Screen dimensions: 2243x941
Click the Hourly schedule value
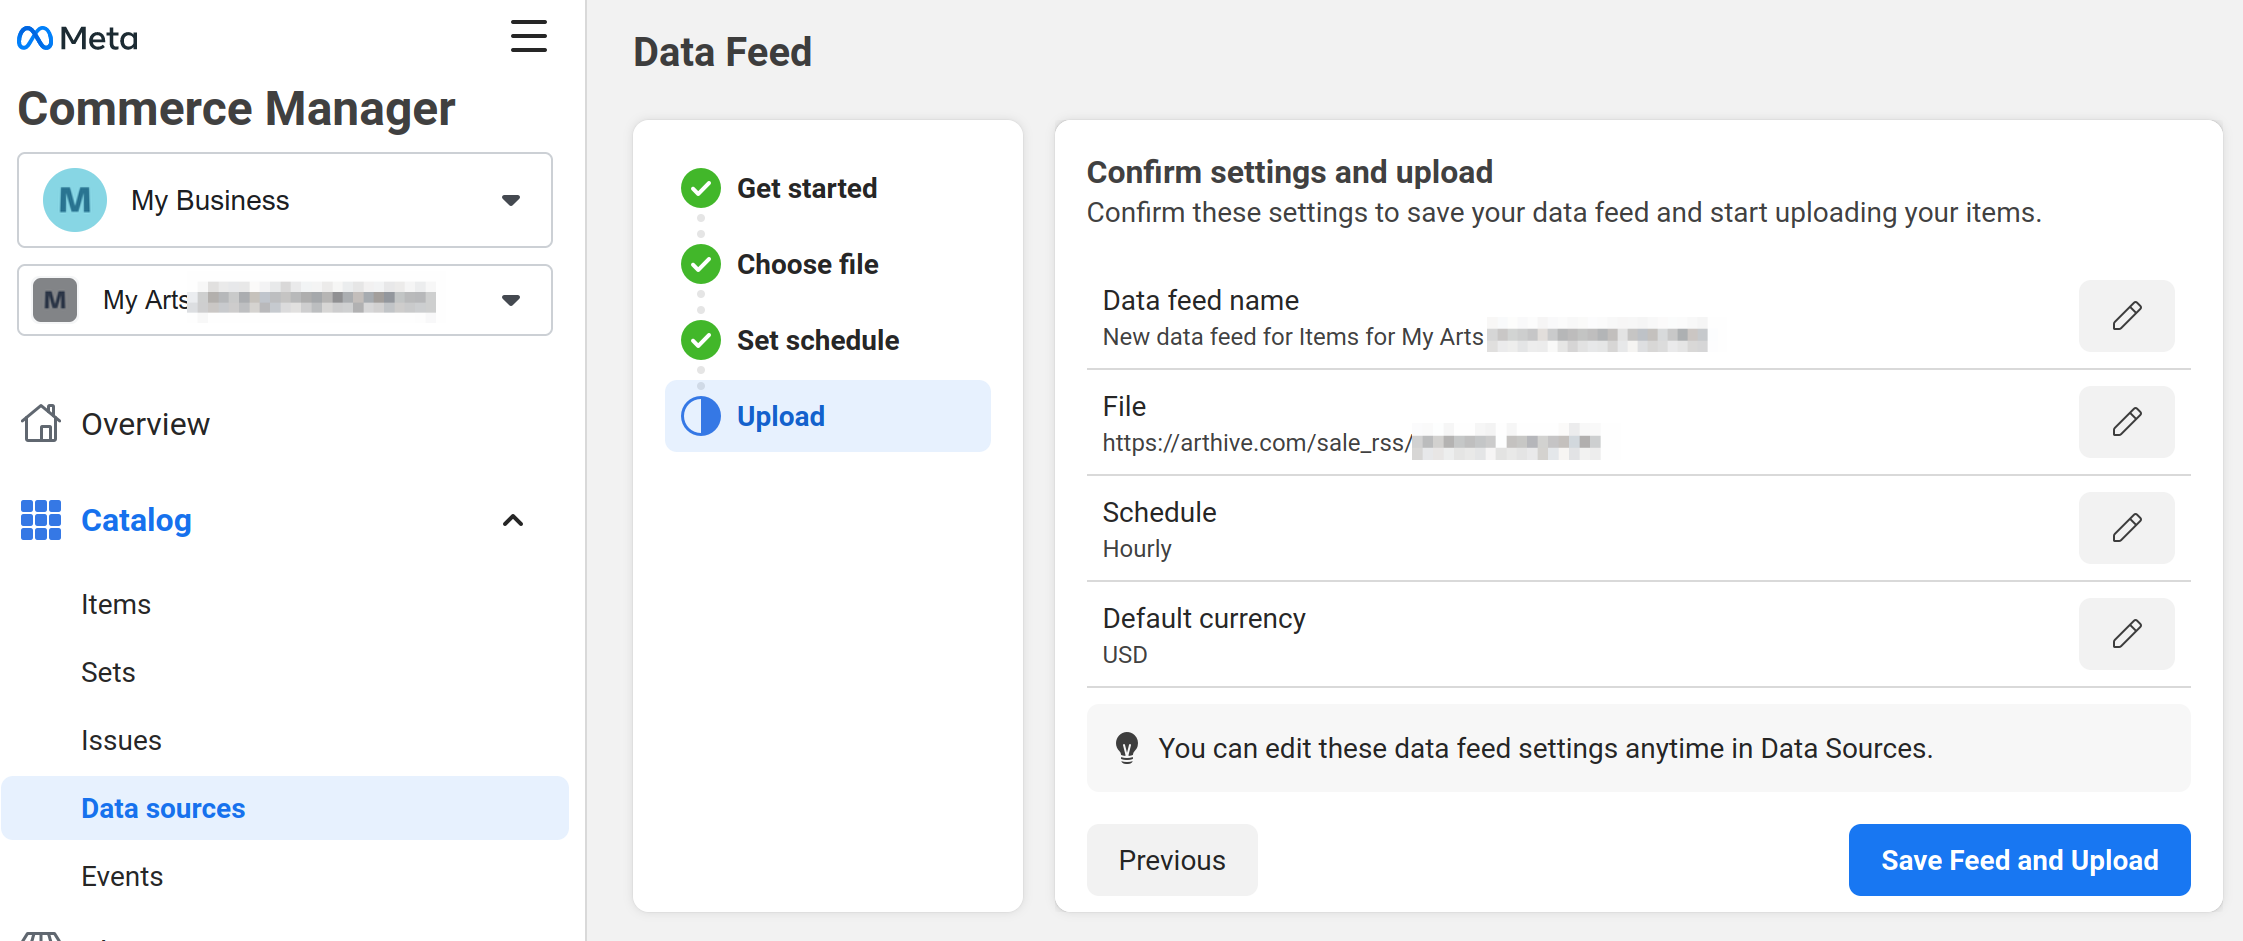point(1137,549)
